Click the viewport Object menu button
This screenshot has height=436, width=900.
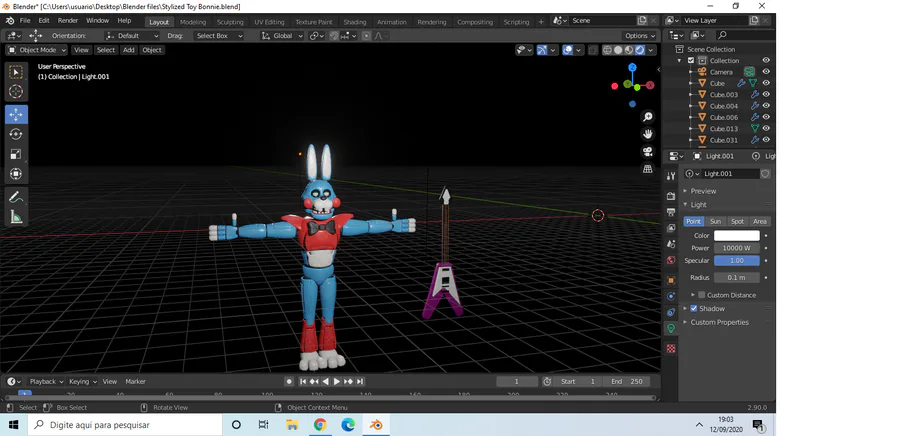tap(152, 50)
